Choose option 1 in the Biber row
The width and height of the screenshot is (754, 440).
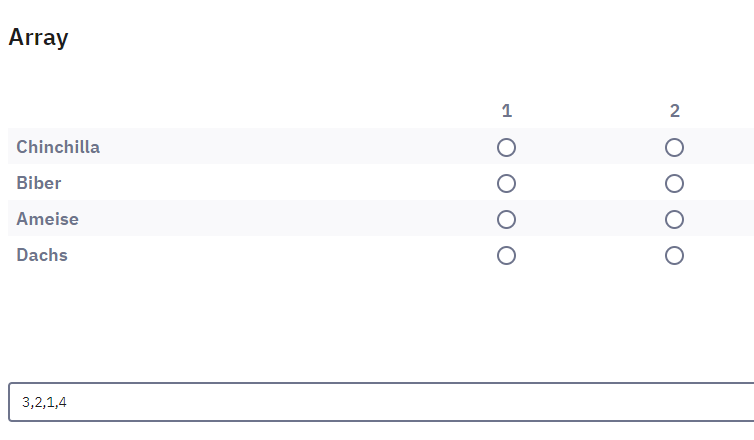[x=506, y=184]
